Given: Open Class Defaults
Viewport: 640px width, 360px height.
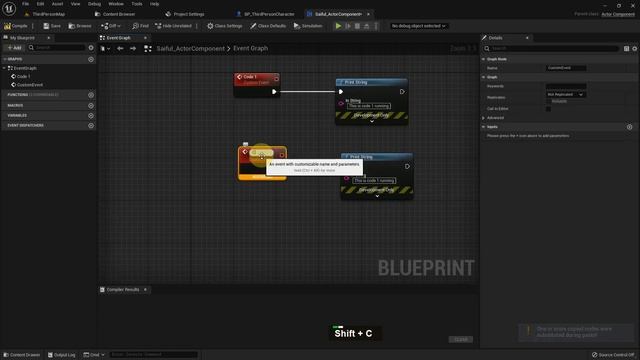Looking at the screenshot, I should coord(268,26).
